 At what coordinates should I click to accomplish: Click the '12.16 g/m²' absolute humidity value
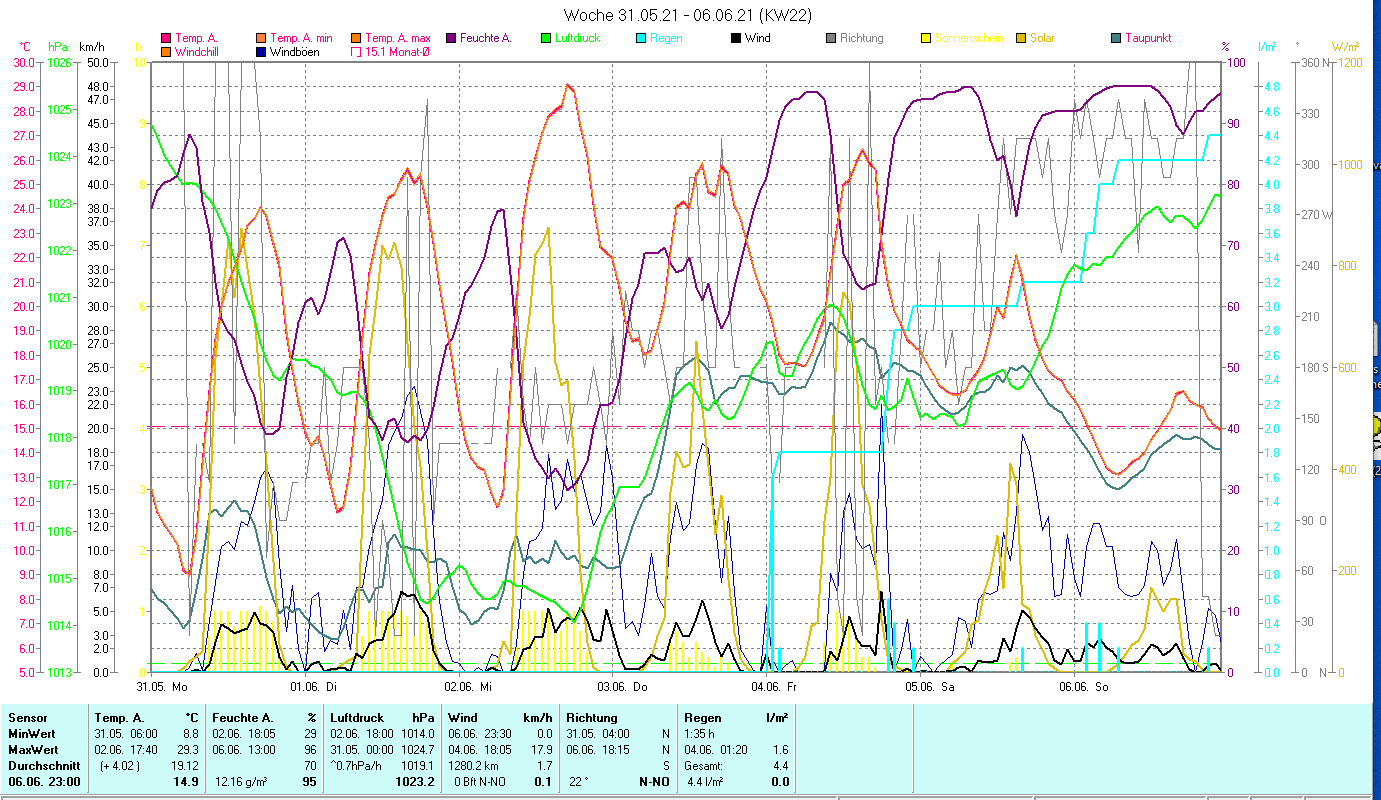[x=243, y=782]
